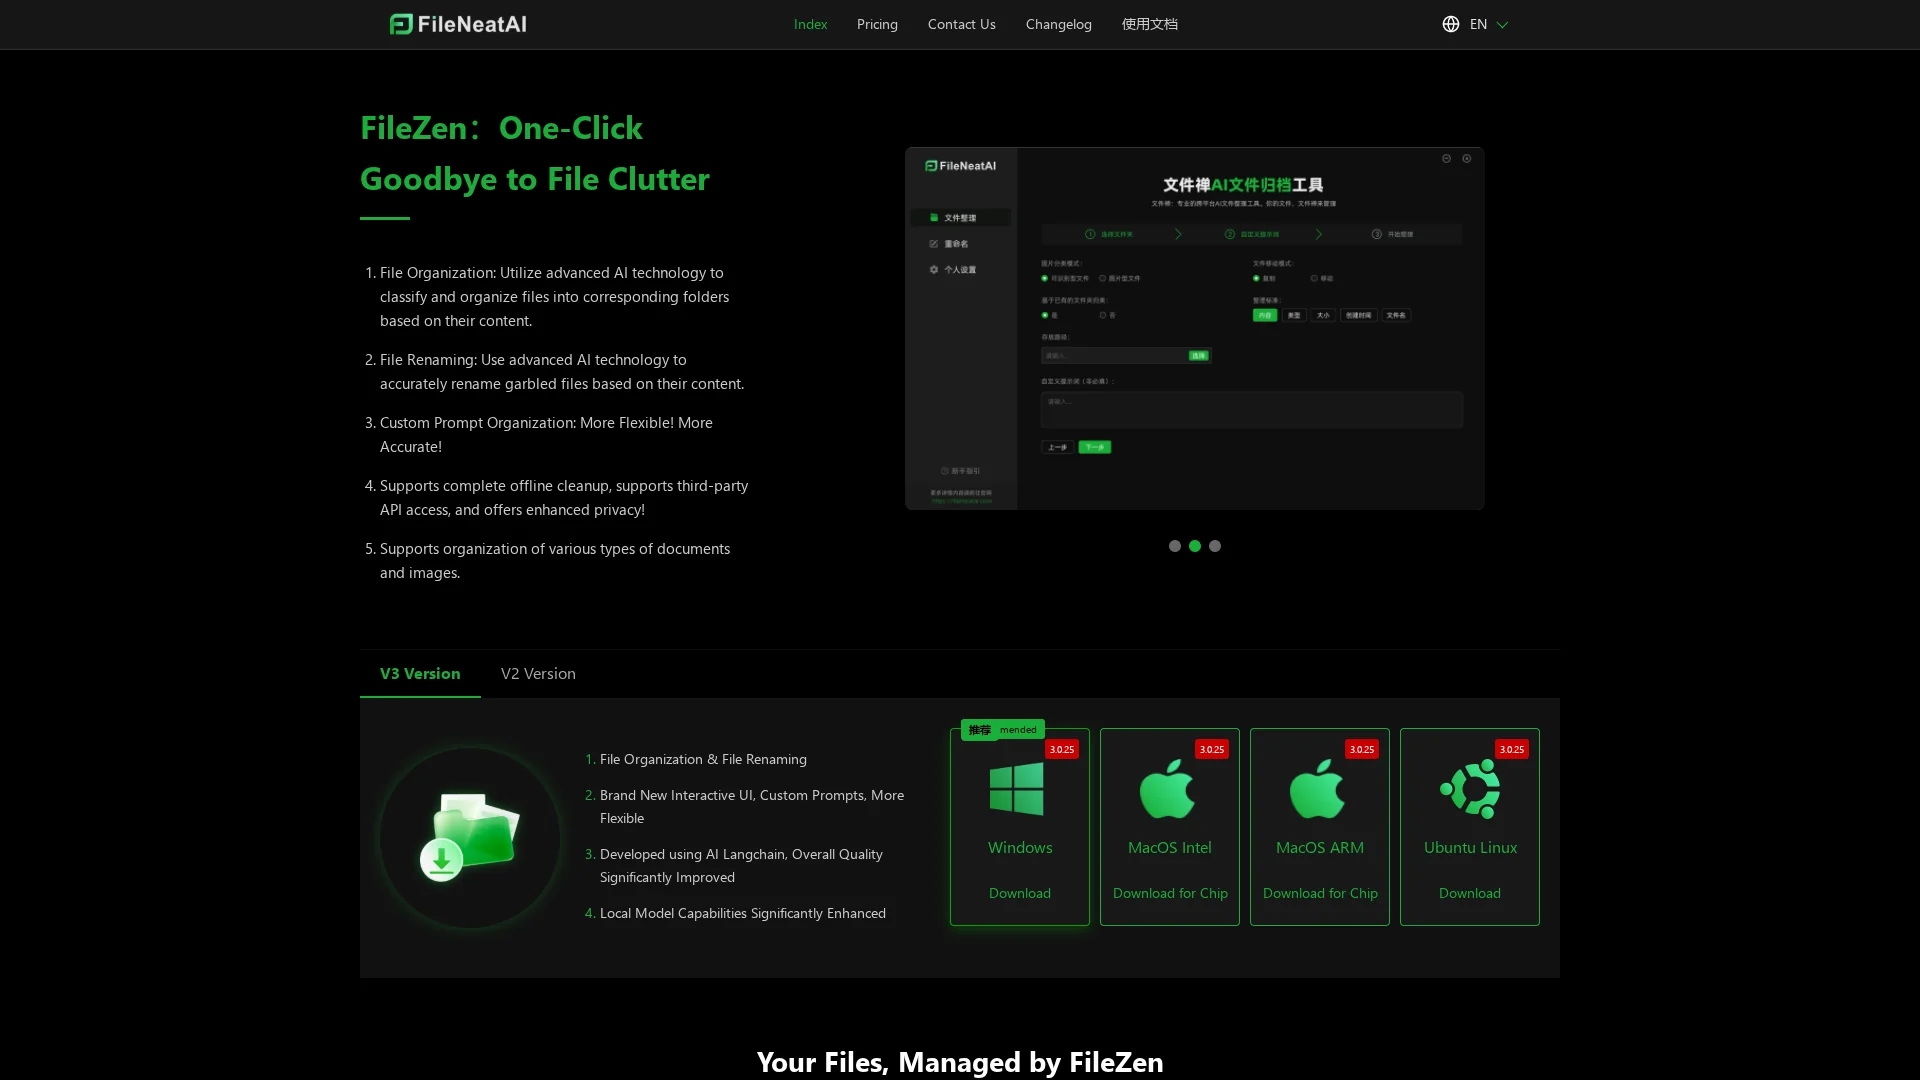Viewport: 1920px width, 1080px height.
Task: Click the 3.0.25 badge on Ubuntu Linux card
Action: [1511, 749]
